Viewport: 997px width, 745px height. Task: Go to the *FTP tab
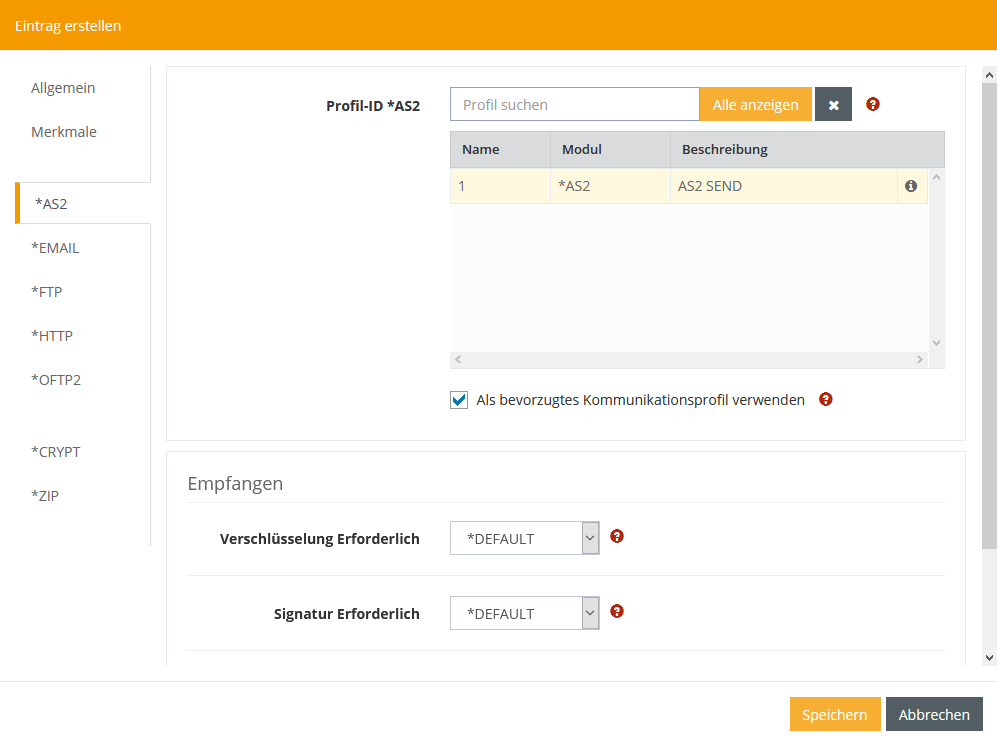(x=47, y=292)
